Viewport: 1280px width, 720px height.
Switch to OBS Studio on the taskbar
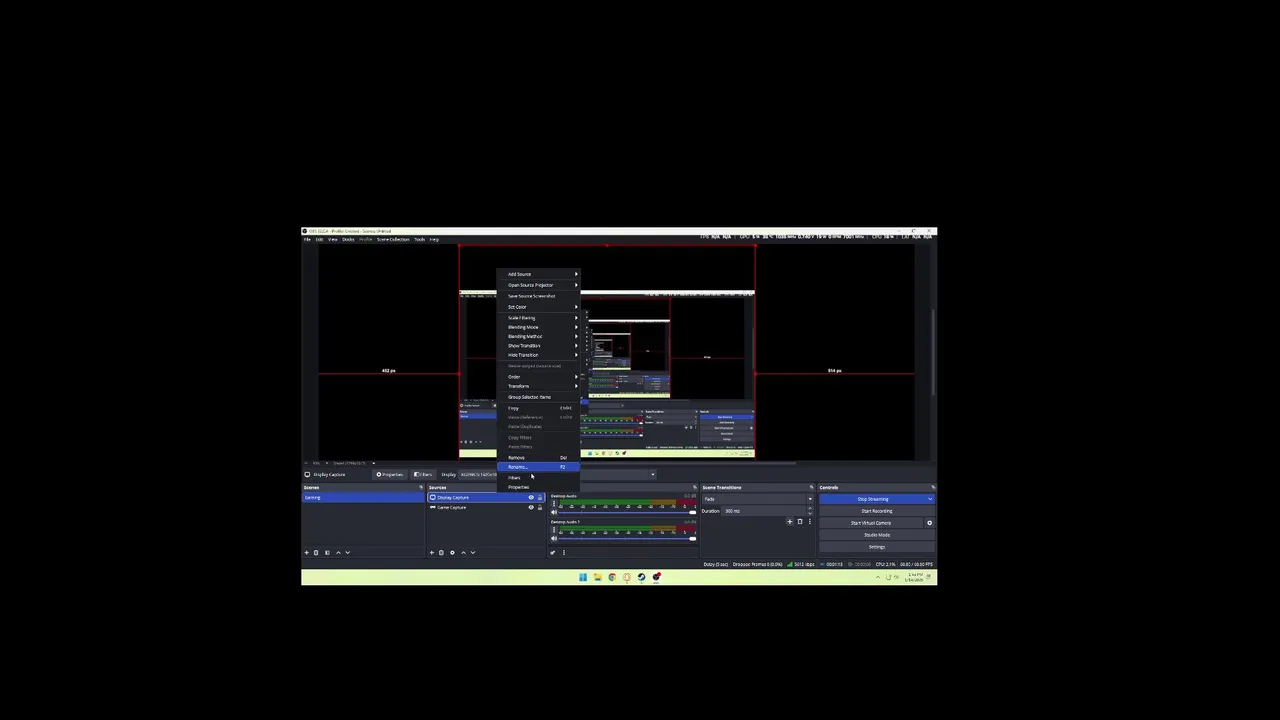[x=657, y=577]
